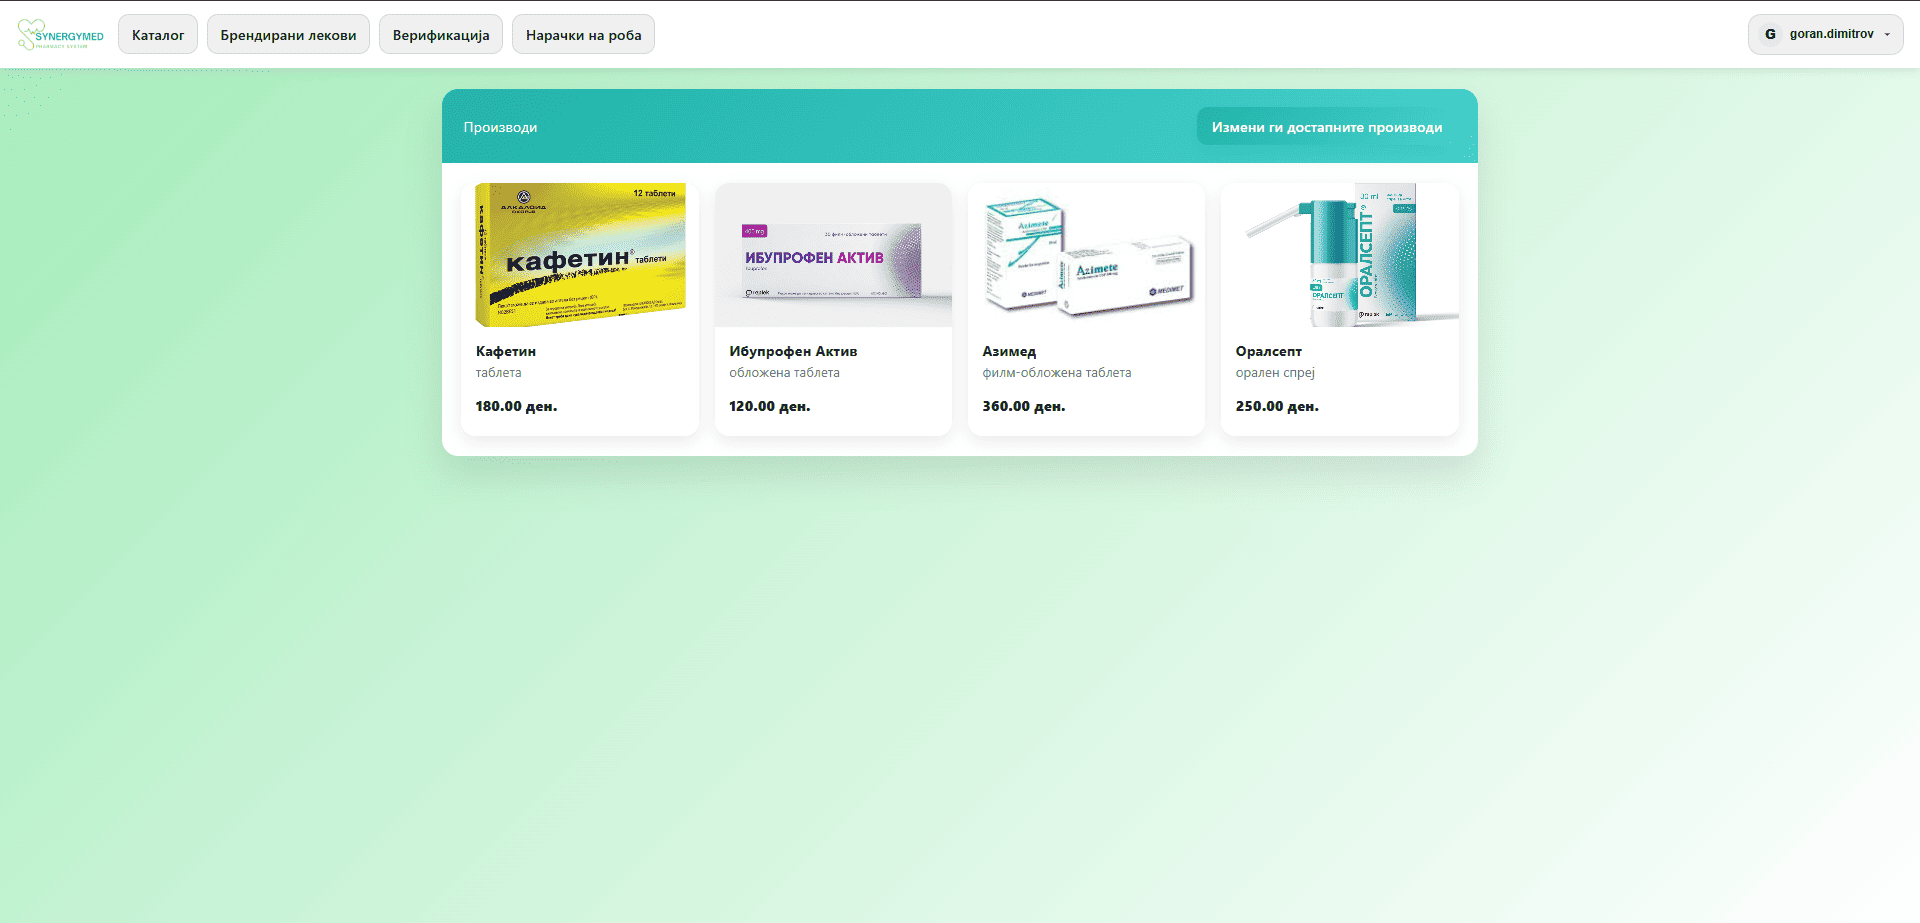The height and width of the screenshot is (923, 1920).
Task: Click the Кафетин product image
Action: pos(580,255)
